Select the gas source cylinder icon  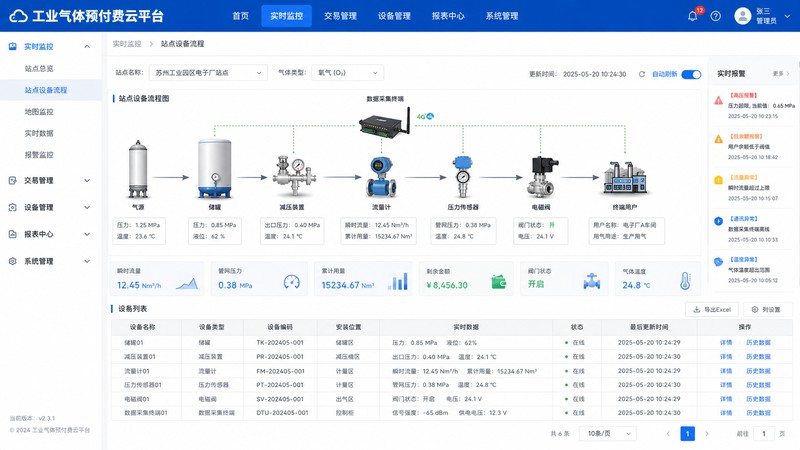pos(138,169)
